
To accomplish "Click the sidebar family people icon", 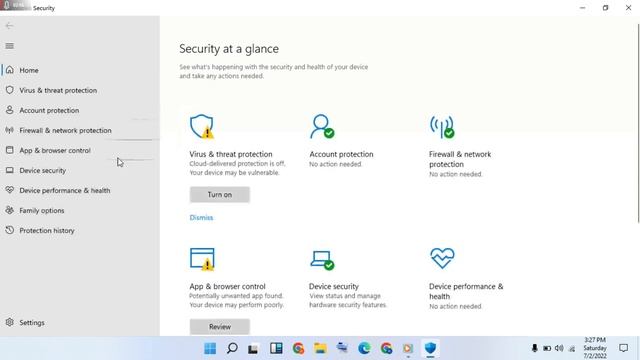I will (x=10, y=210).
